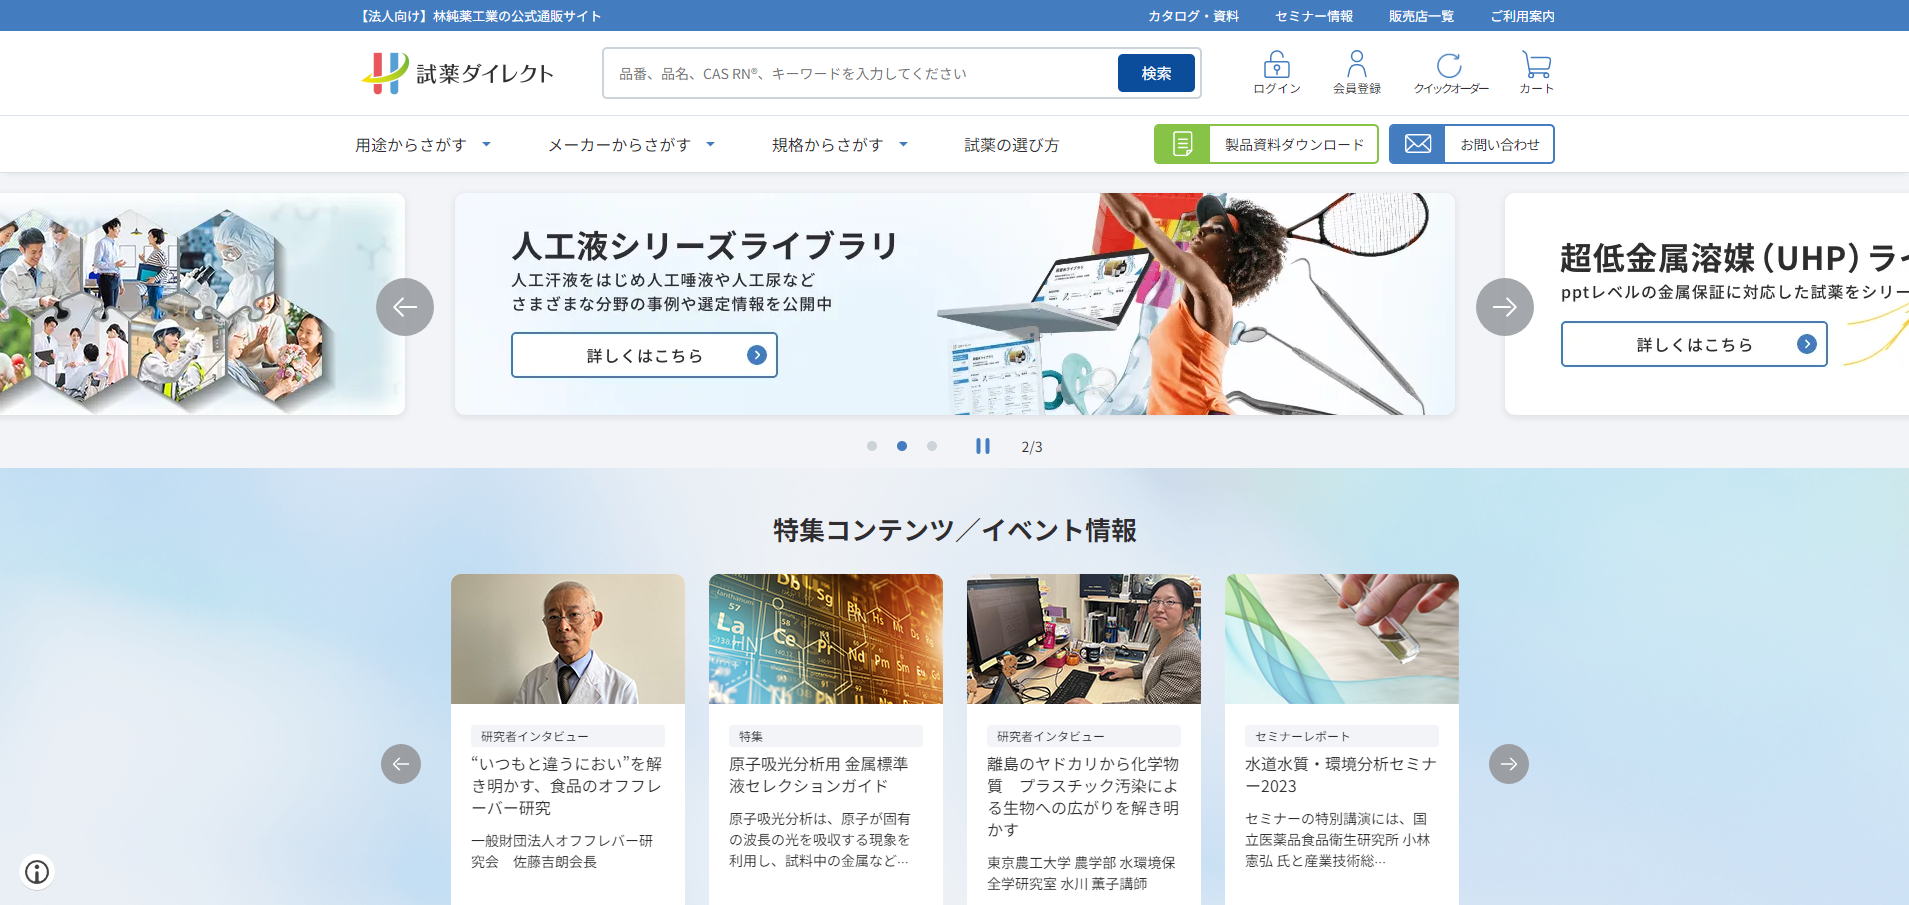Expand the 規格からさがす dropdown

pyautogui.click(x=839, y=145)
